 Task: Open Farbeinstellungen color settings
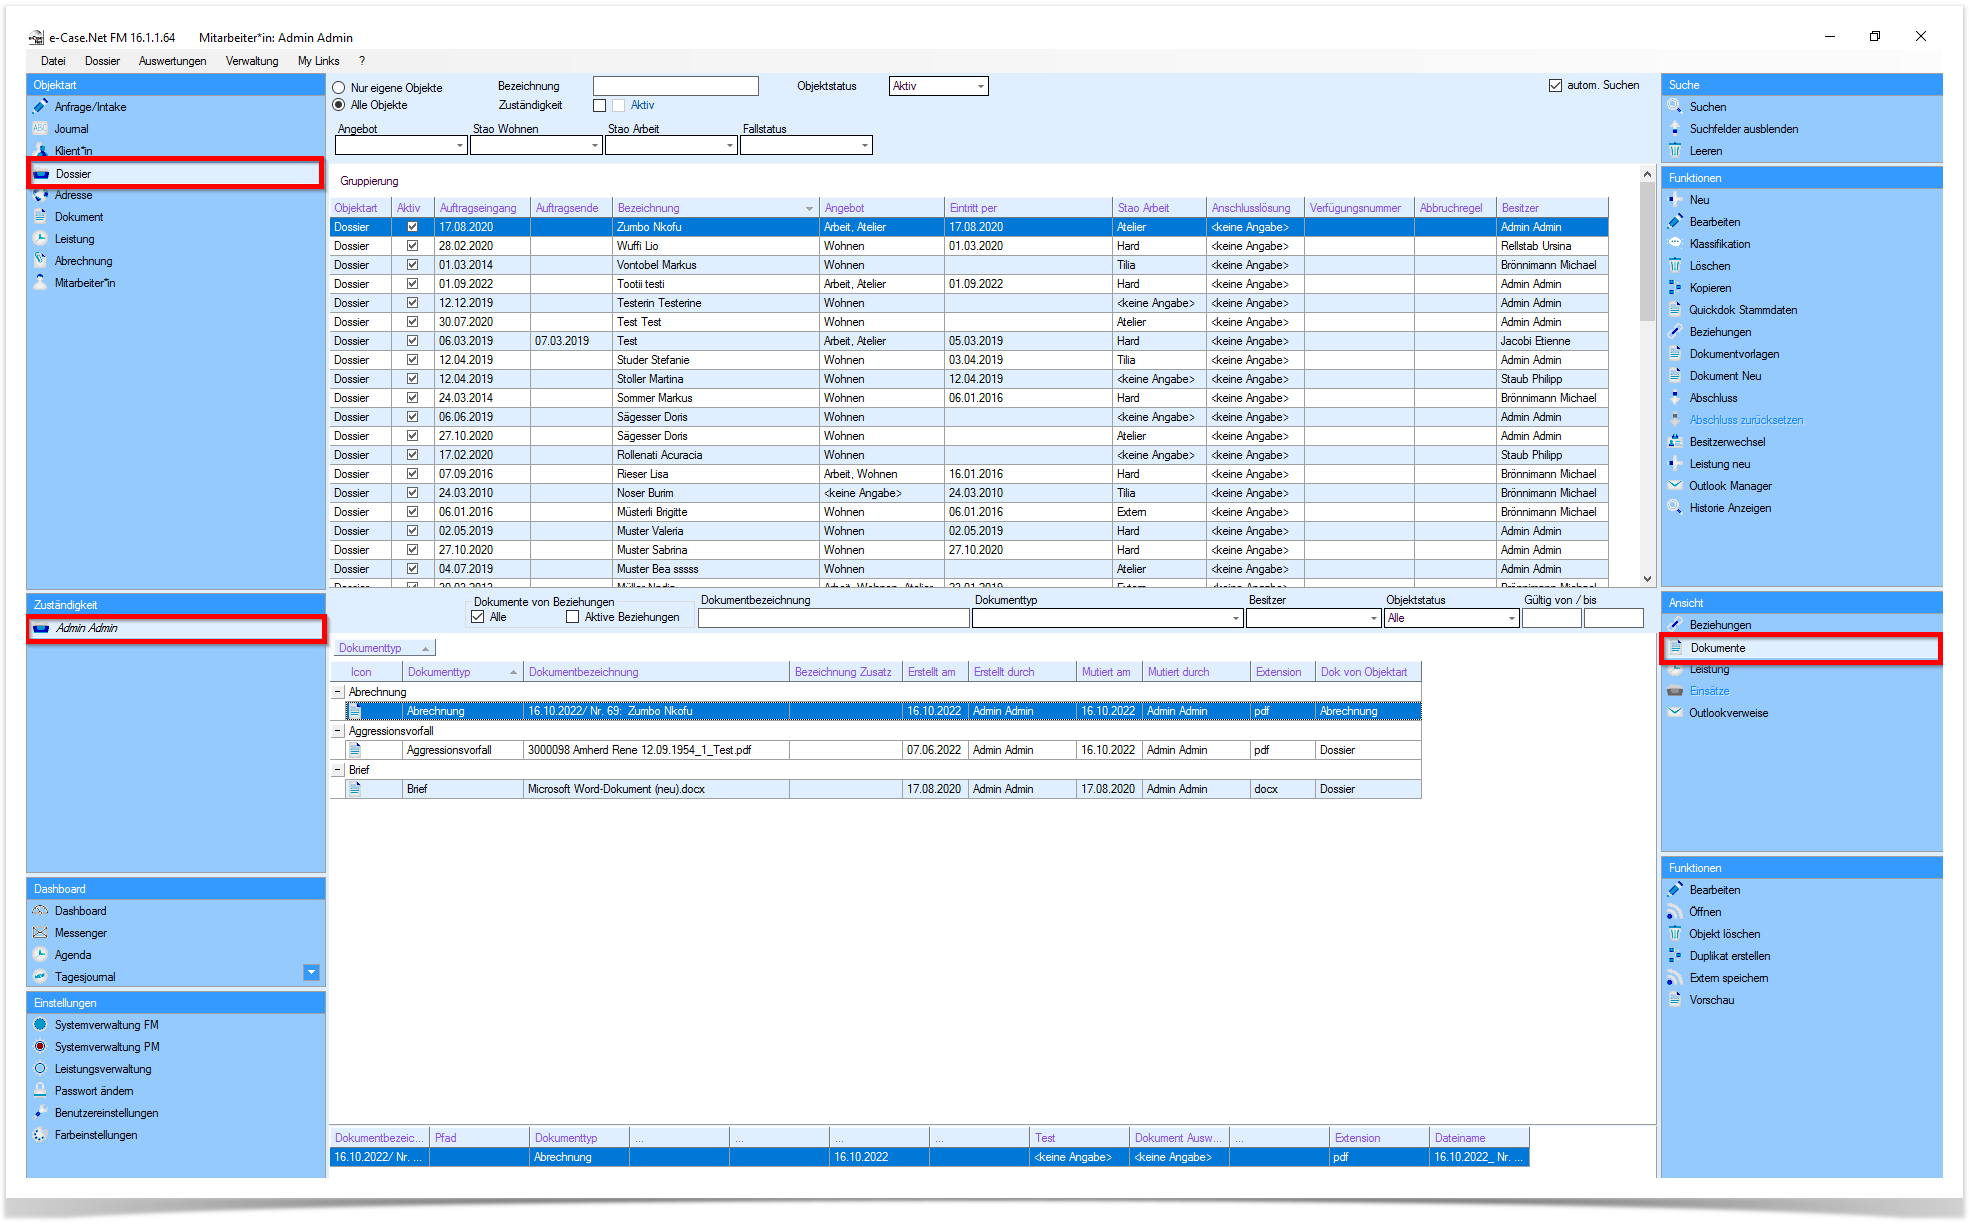[96, 1135]
